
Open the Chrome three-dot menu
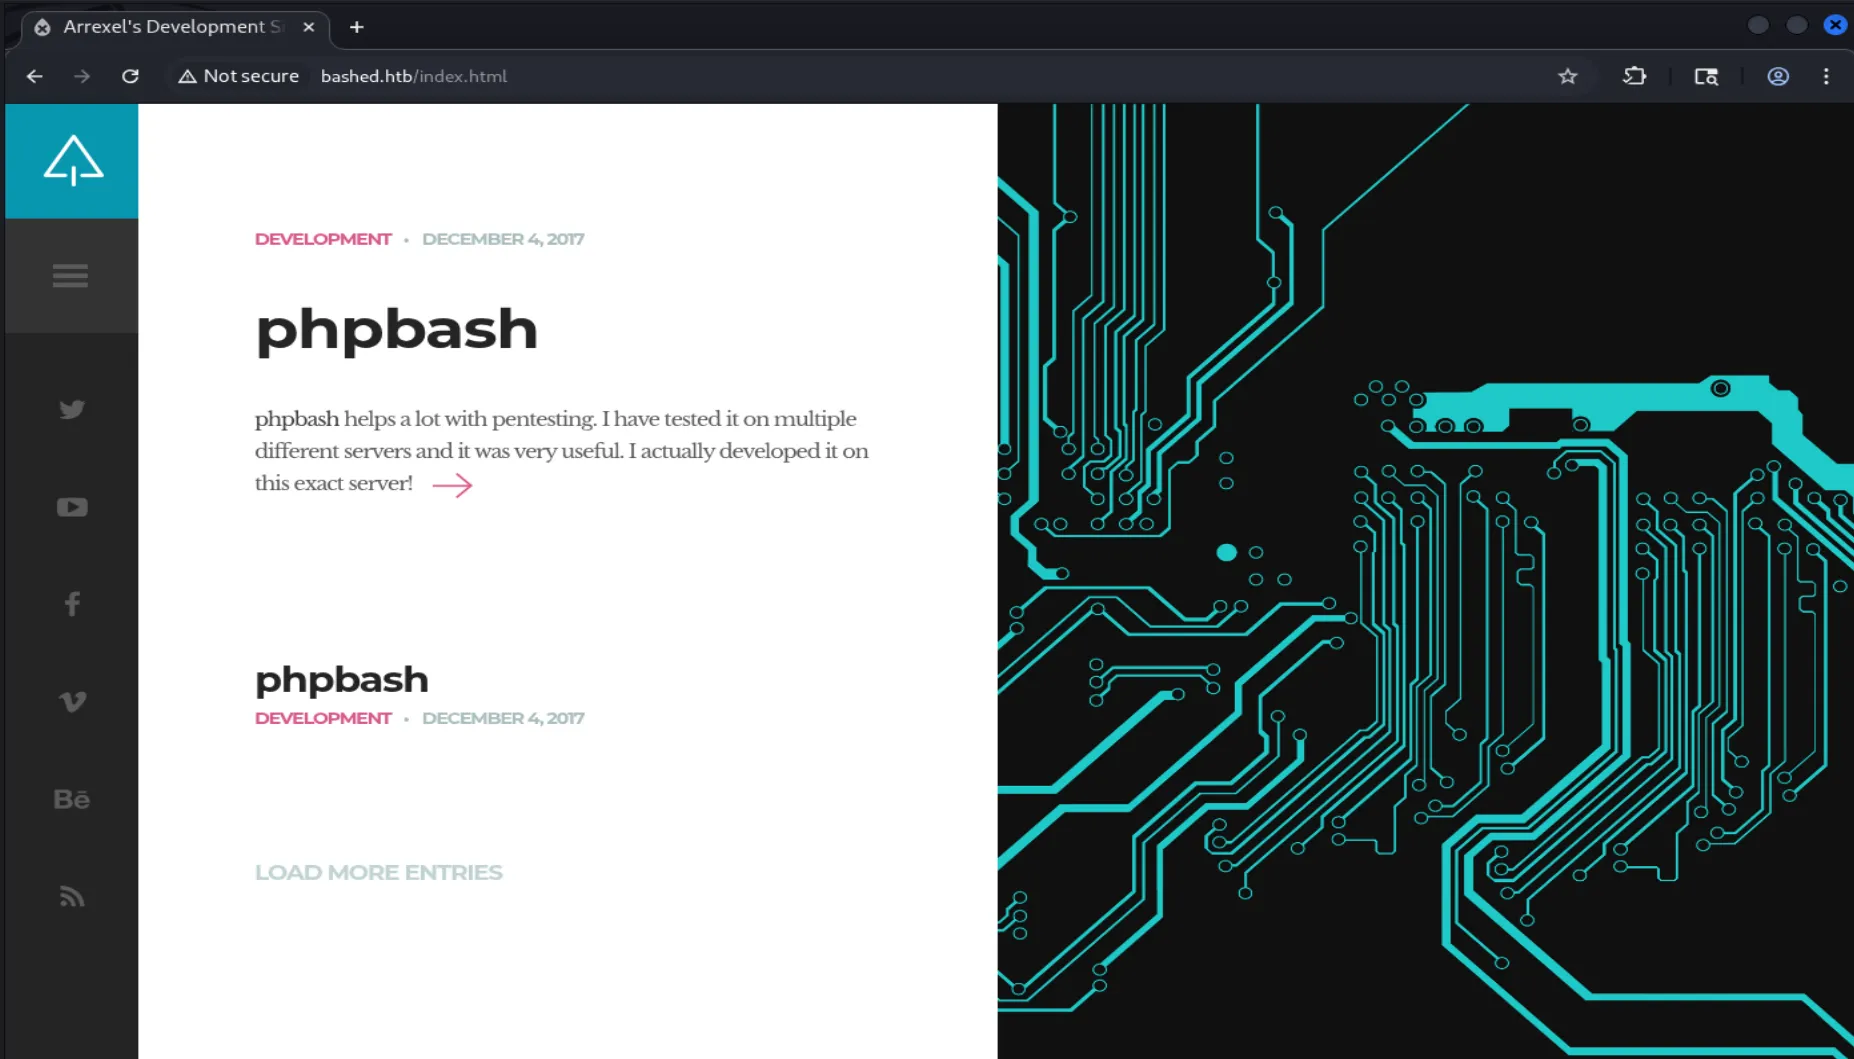1826,76
